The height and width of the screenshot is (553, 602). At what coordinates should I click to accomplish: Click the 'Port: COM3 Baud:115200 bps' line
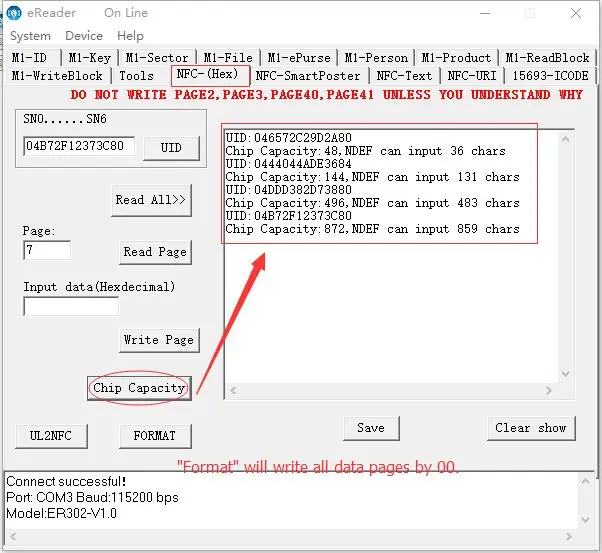[93, 498]
